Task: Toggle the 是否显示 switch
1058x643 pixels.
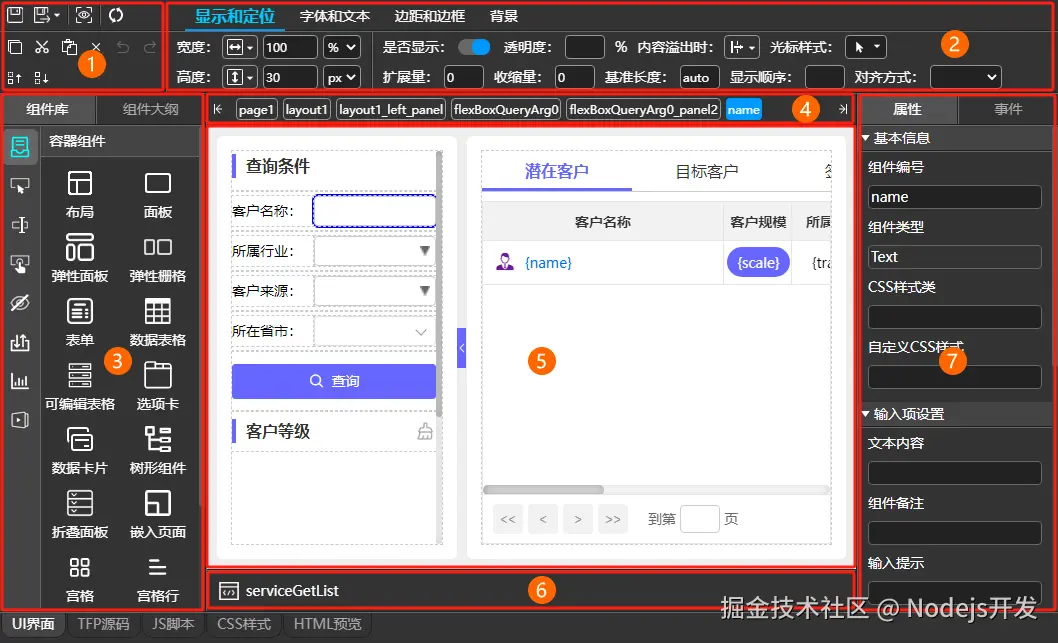Action: [x=472, y=46]
